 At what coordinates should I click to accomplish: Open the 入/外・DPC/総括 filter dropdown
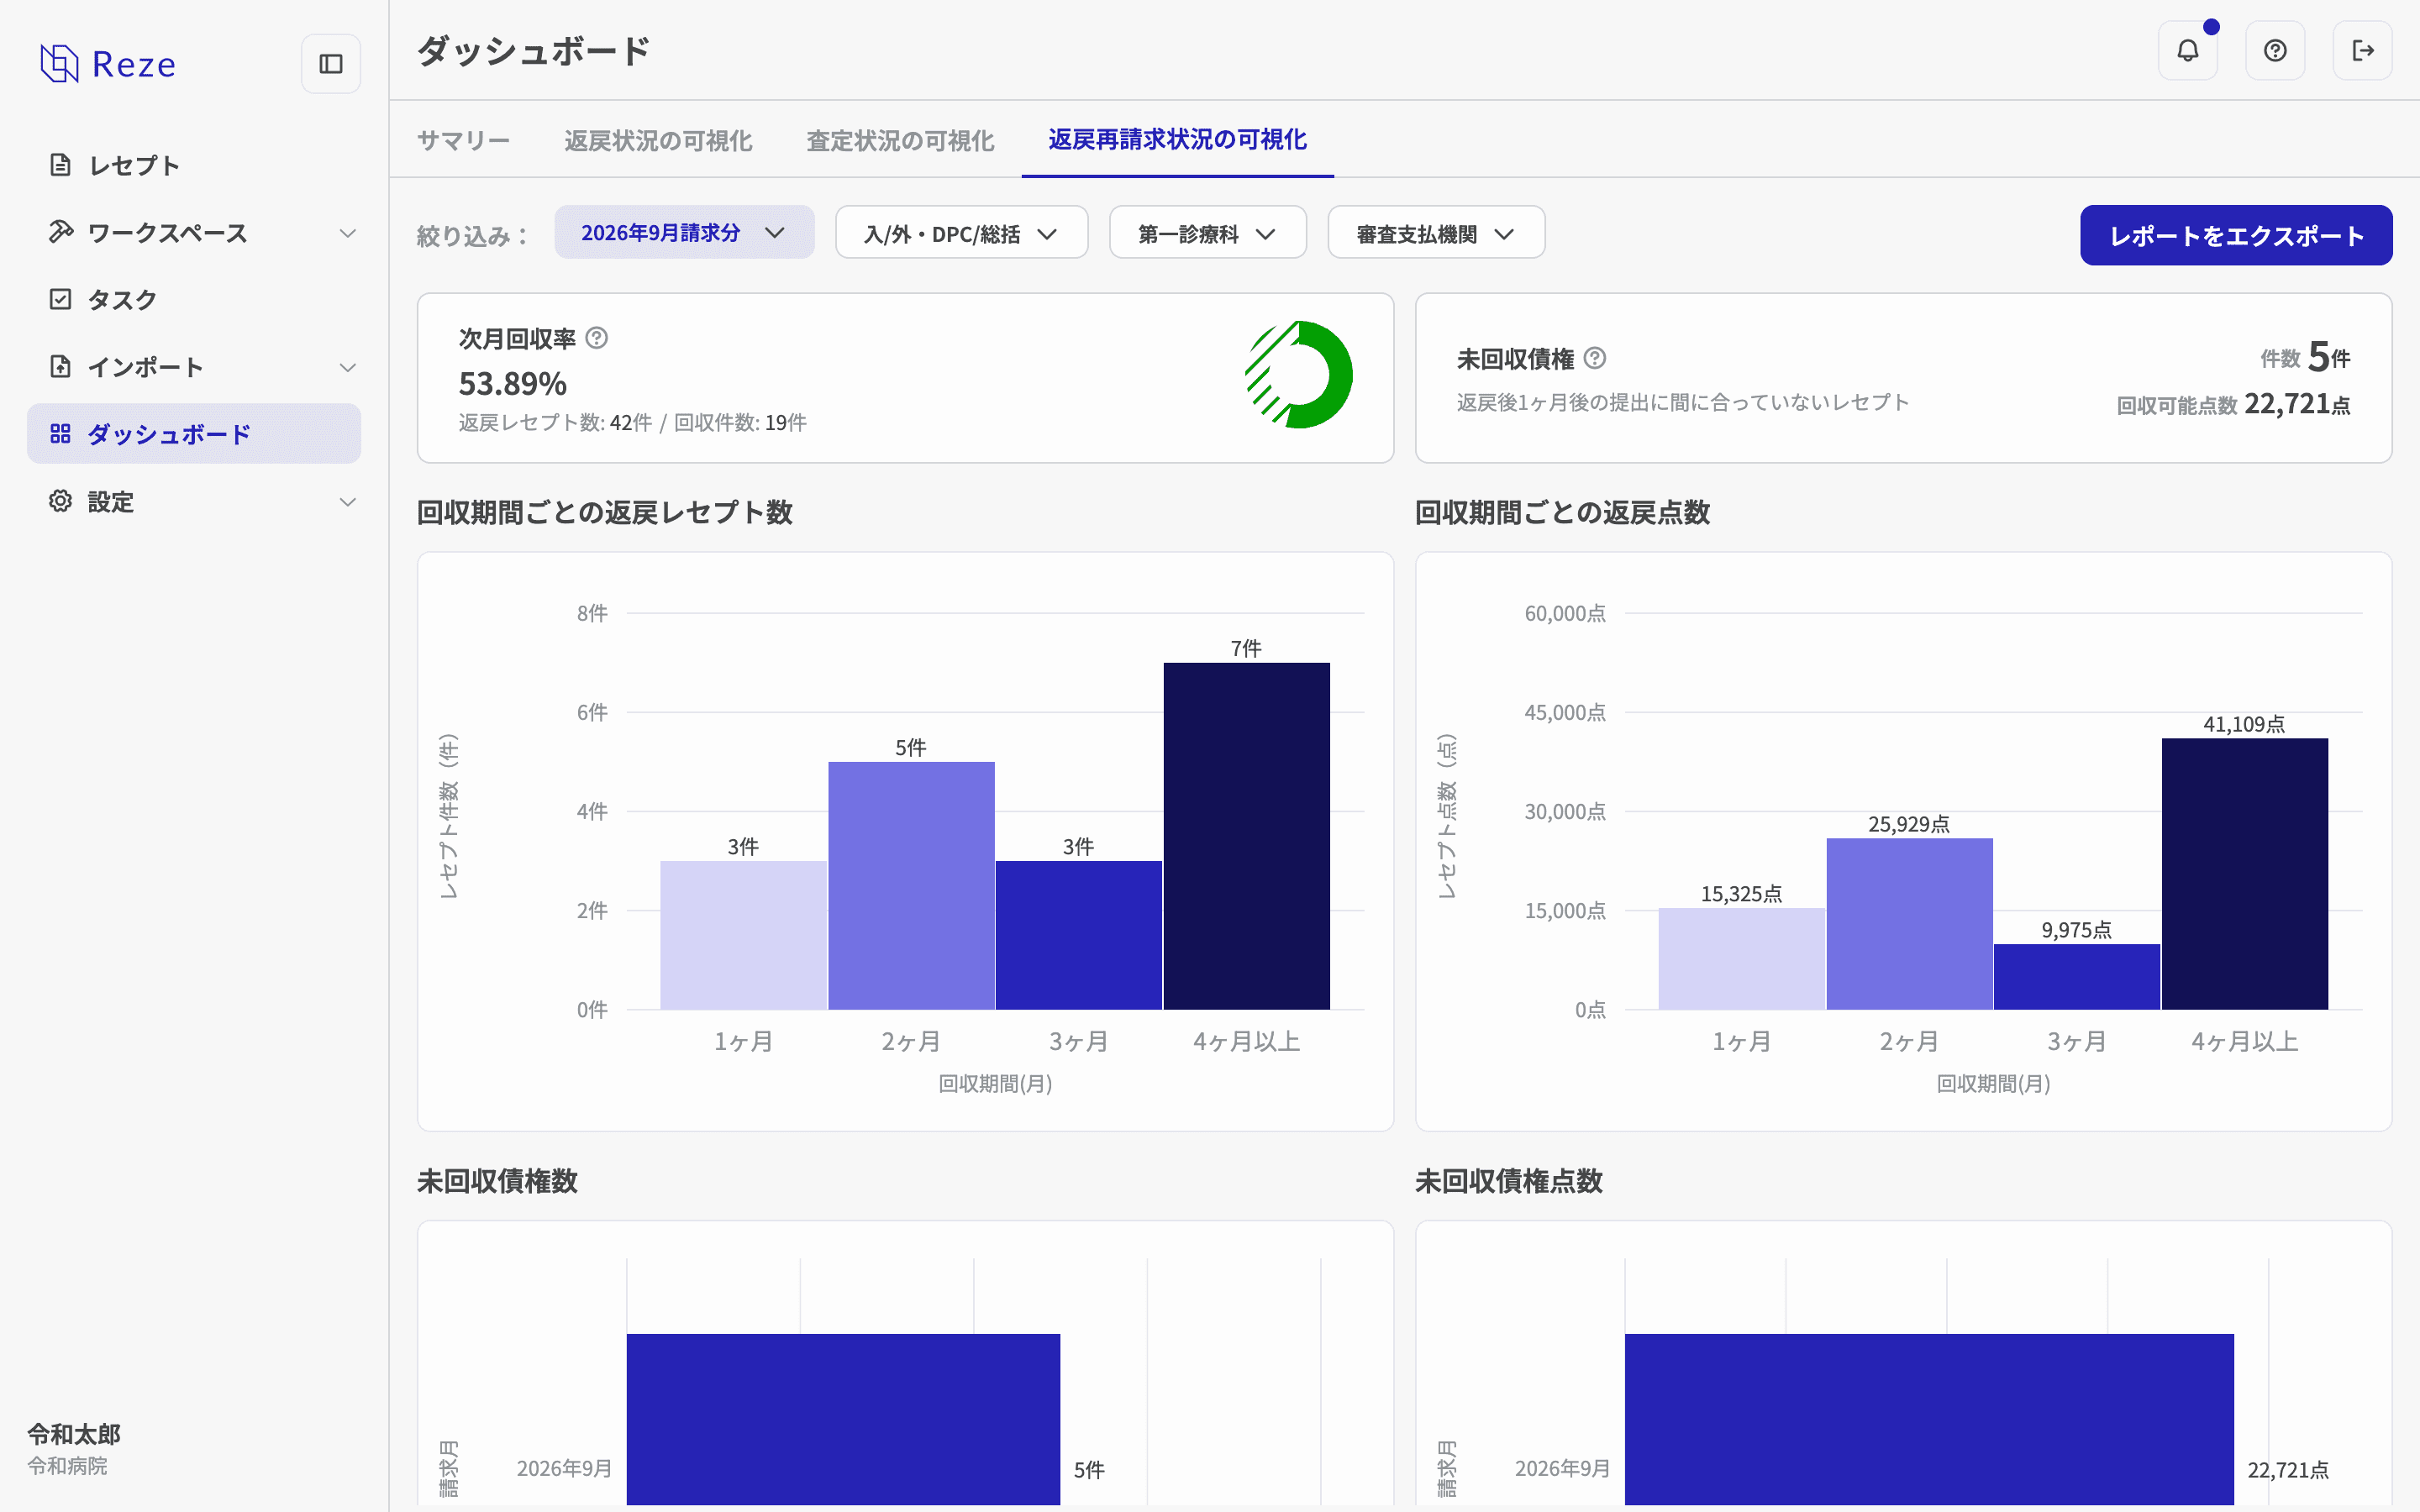pos(961,233)
